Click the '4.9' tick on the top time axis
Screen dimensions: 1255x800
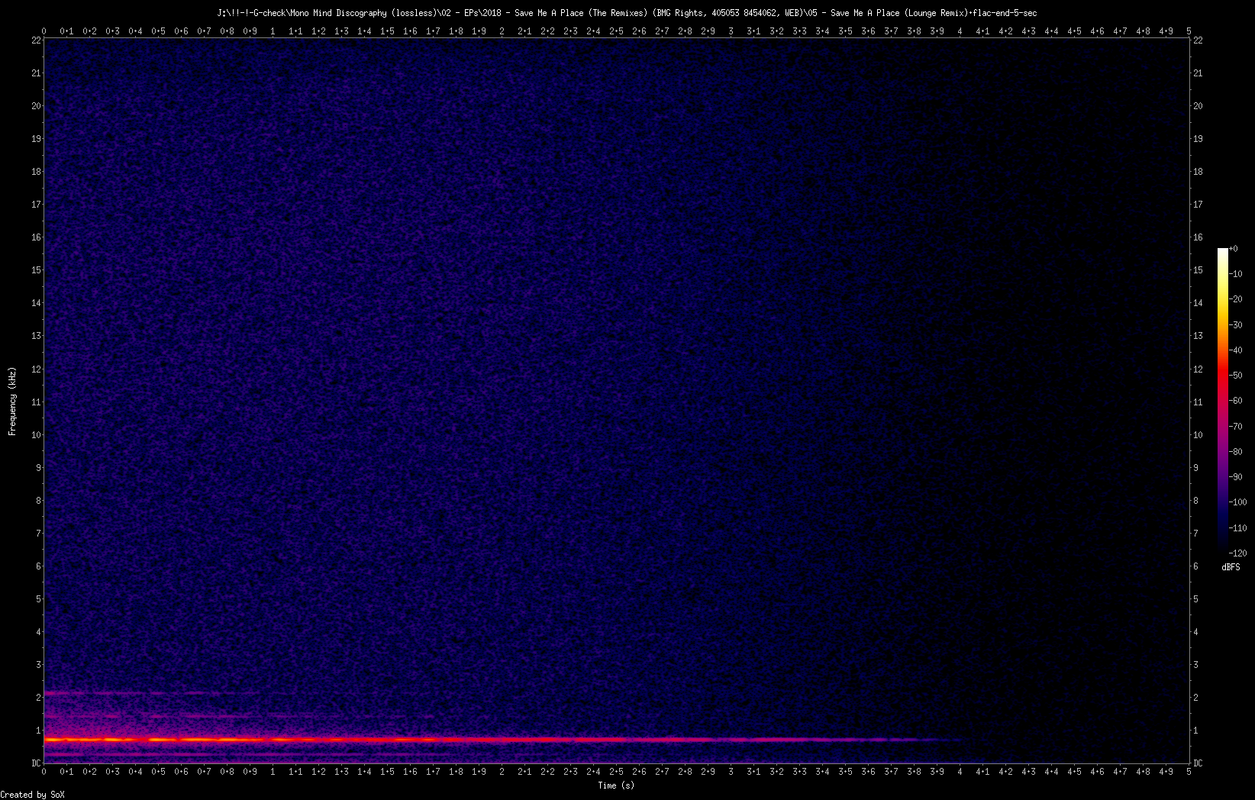(x=1166, y=31)
